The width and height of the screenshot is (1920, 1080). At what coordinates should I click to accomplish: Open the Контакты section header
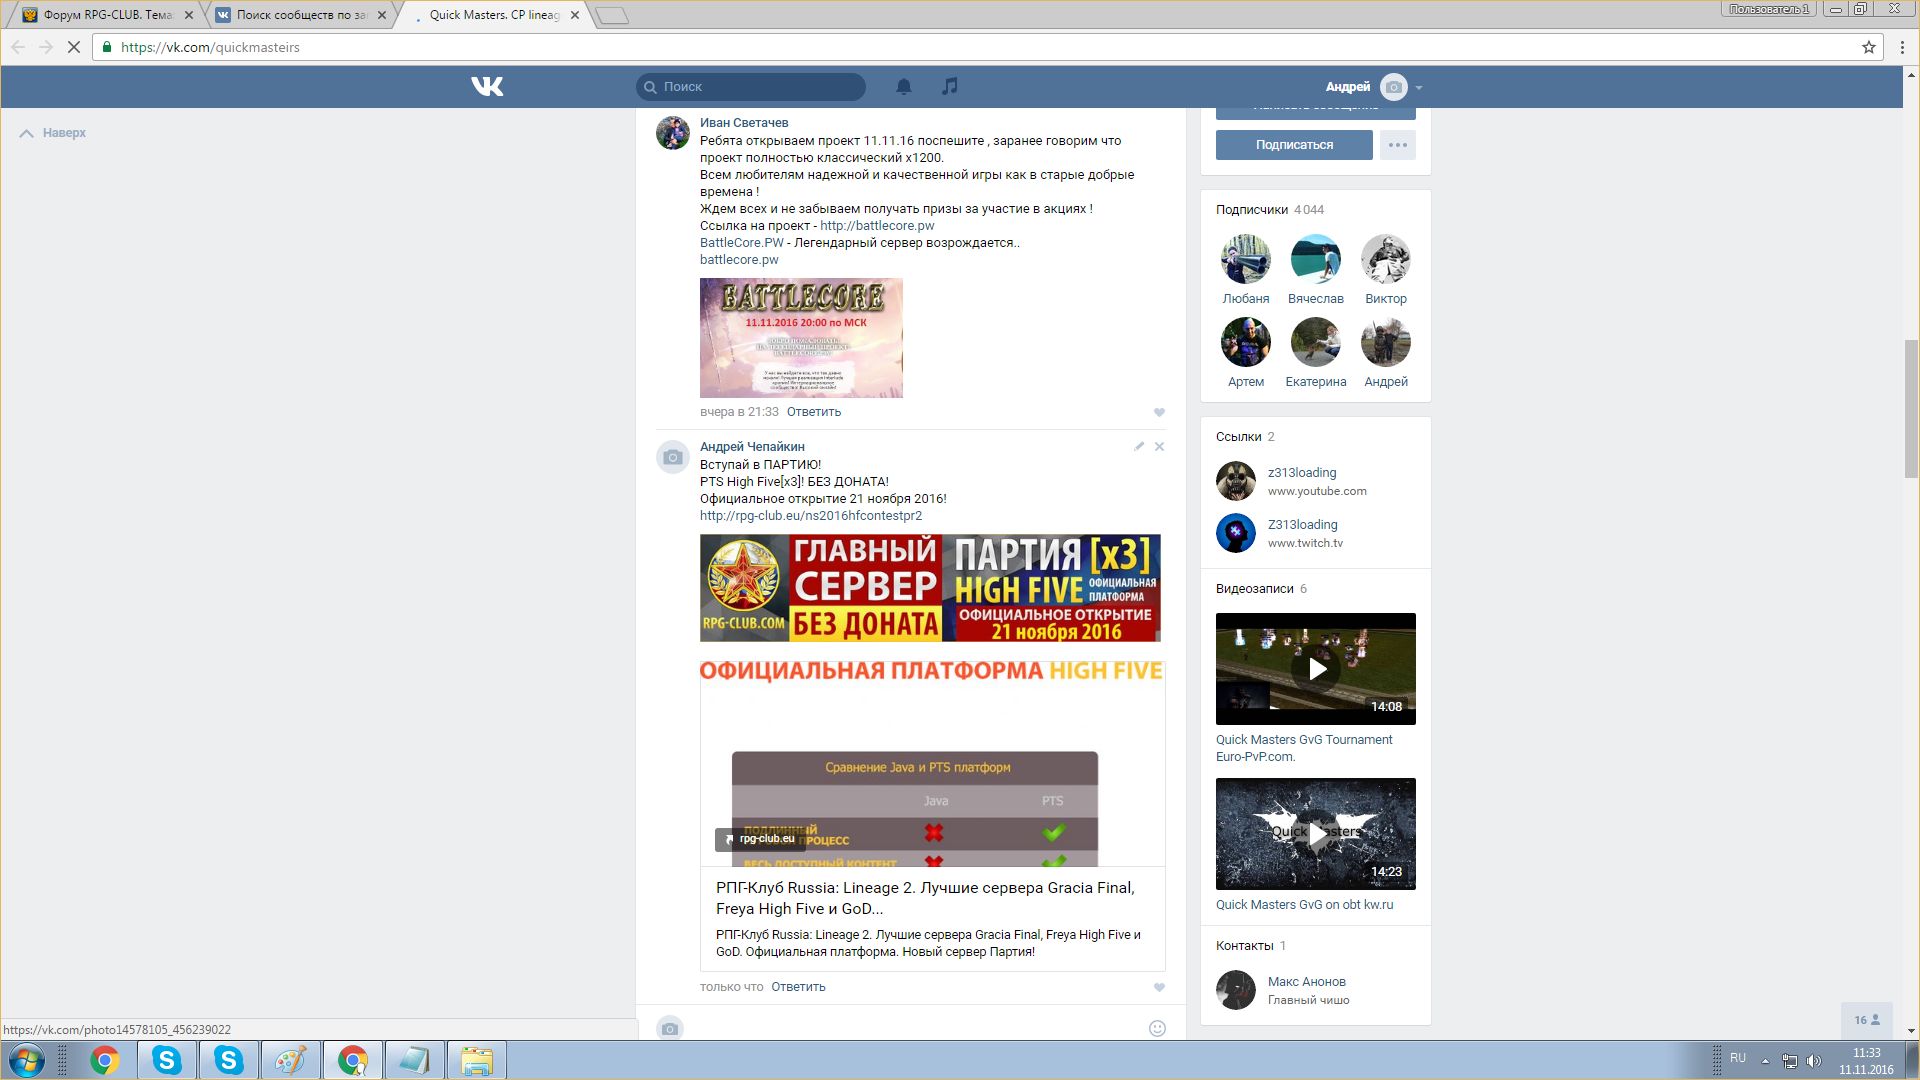point(1251,946)
